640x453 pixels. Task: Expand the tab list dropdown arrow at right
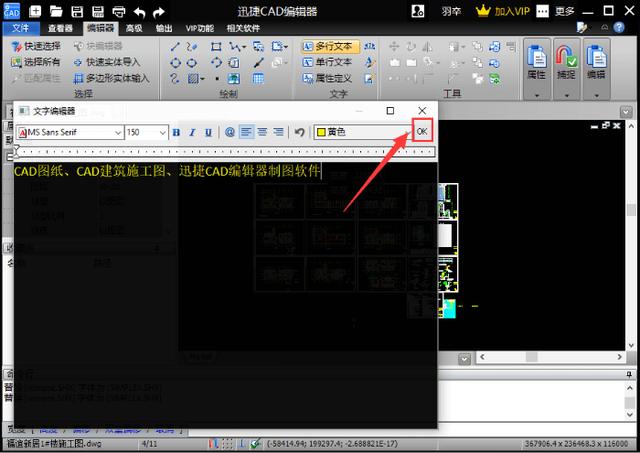coord(626,112)
